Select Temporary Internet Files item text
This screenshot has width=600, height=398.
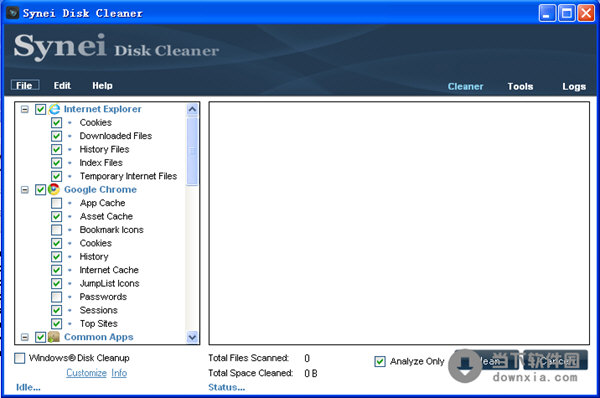pos(128,176)
